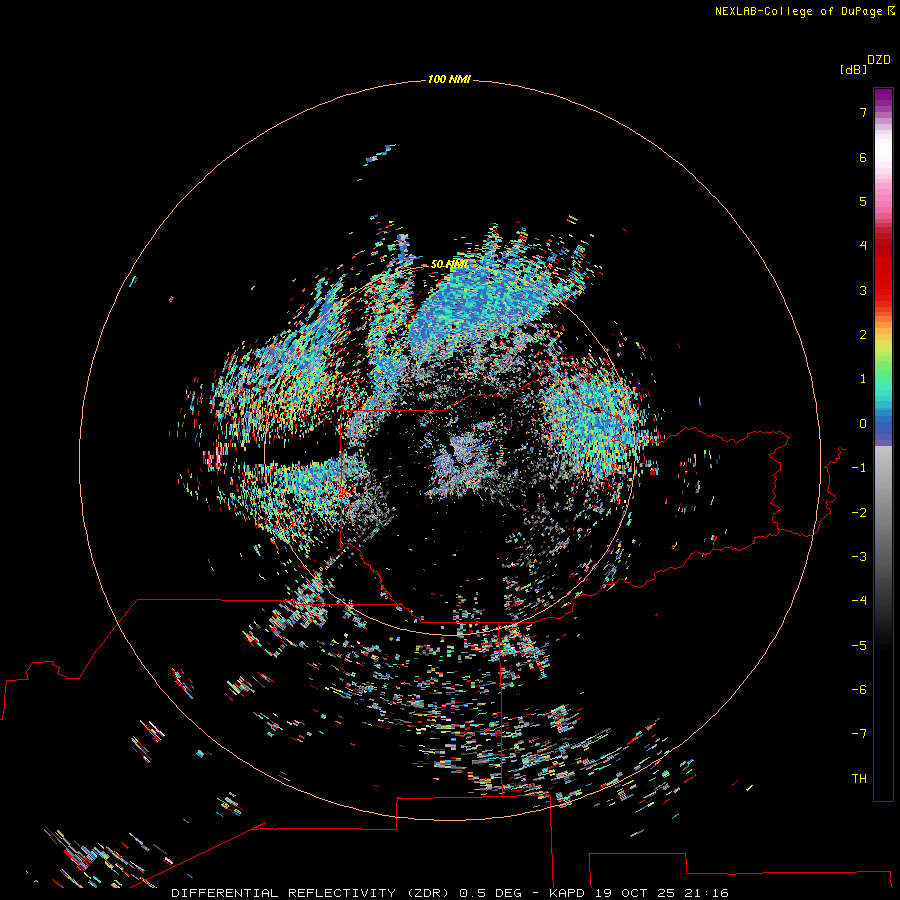Click the -3 value on the color scale
This screenshot has width=900, height=900.
tap(859, 557)
